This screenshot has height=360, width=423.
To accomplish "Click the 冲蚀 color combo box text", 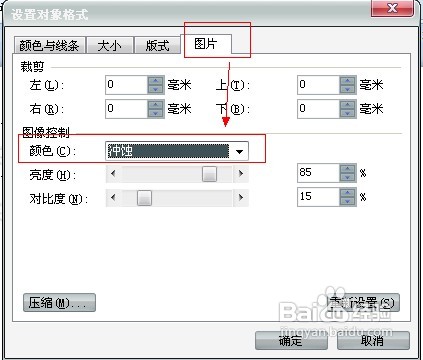I will (x=168, y=151).
